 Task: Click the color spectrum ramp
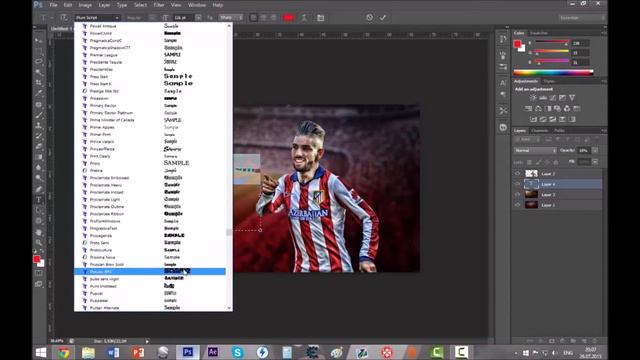point(553,73)
